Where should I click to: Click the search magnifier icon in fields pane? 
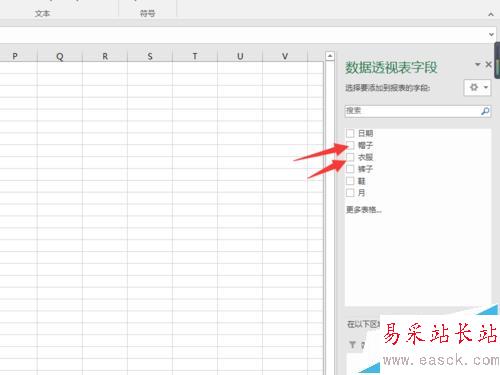pos(485,111)
